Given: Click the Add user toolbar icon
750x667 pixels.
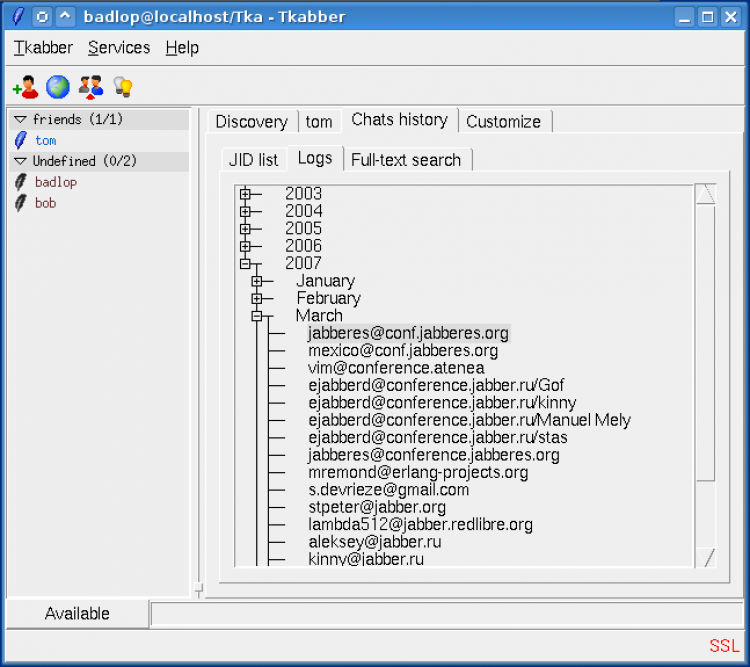Looking at the screenshot, I should coord(25,87).
